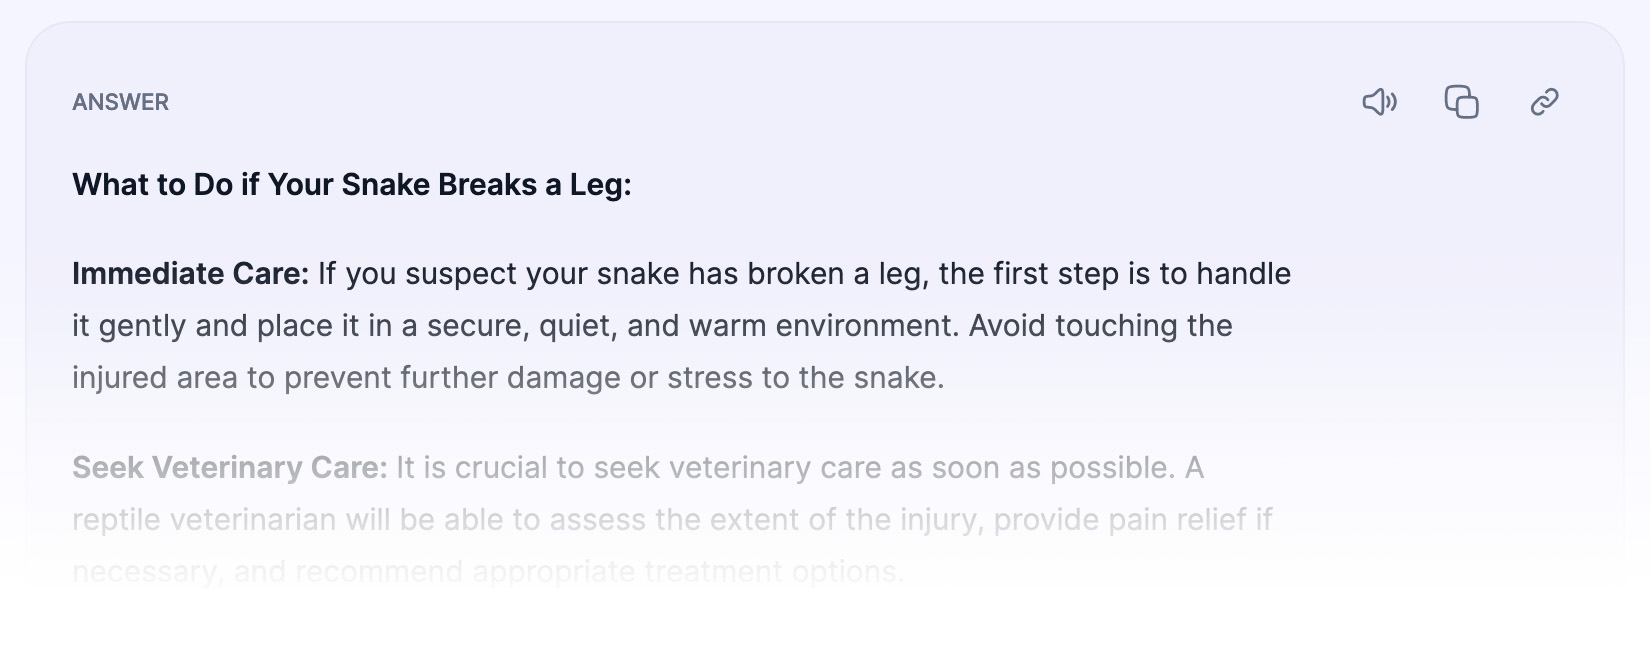Click the faded line starting 'reptile veterinarian will'

coord(672,520)
